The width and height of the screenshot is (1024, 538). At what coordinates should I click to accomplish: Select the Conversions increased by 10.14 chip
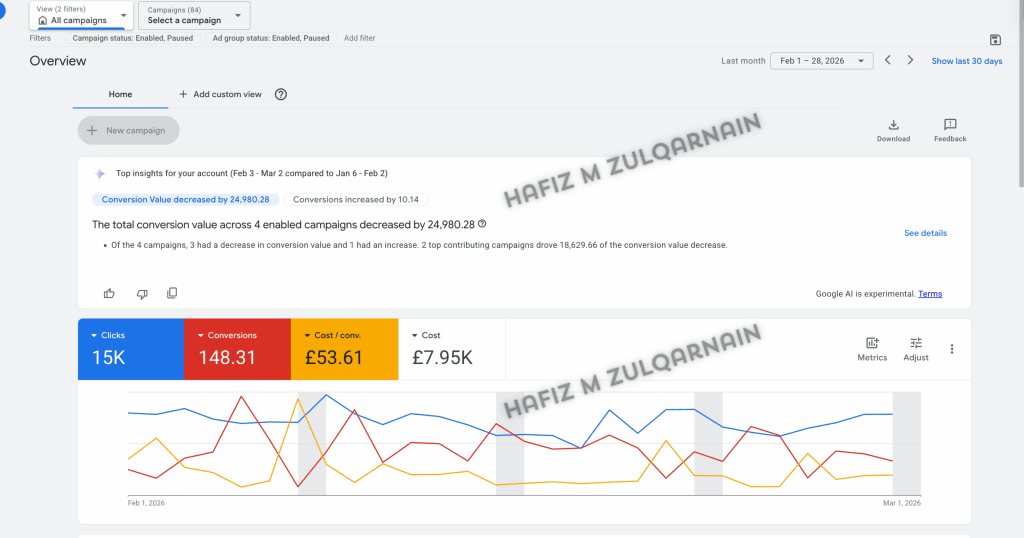(x=355, y=200)
